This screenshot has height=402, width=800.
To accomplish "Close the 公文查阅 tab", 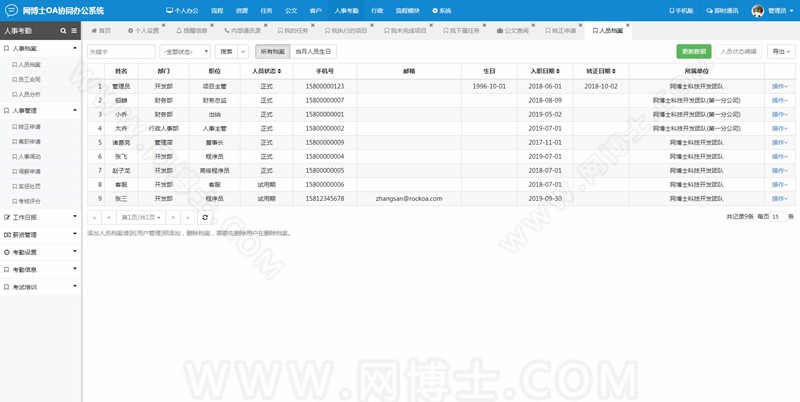I will pyautogui.click(x=534, y=25).
